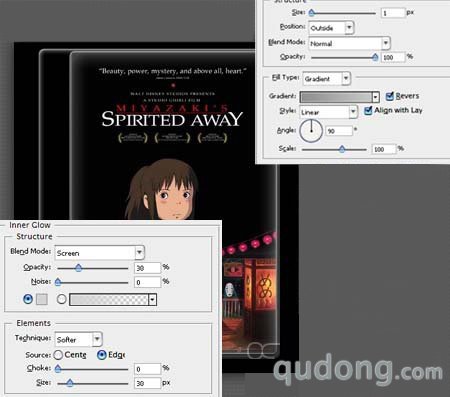Click the Inner Glow color swatch

point(42,299)
